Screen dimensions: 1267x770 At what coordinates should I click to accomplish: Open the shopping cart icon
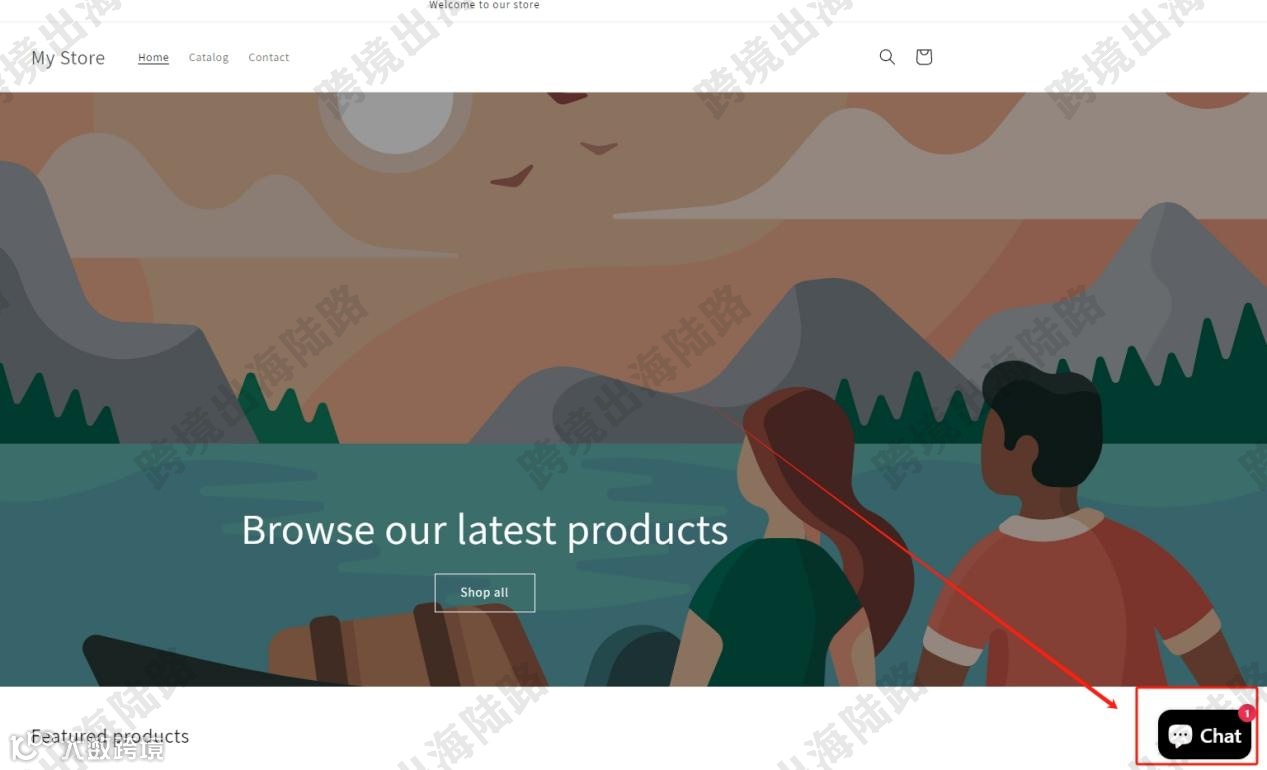tap(924, 57)
